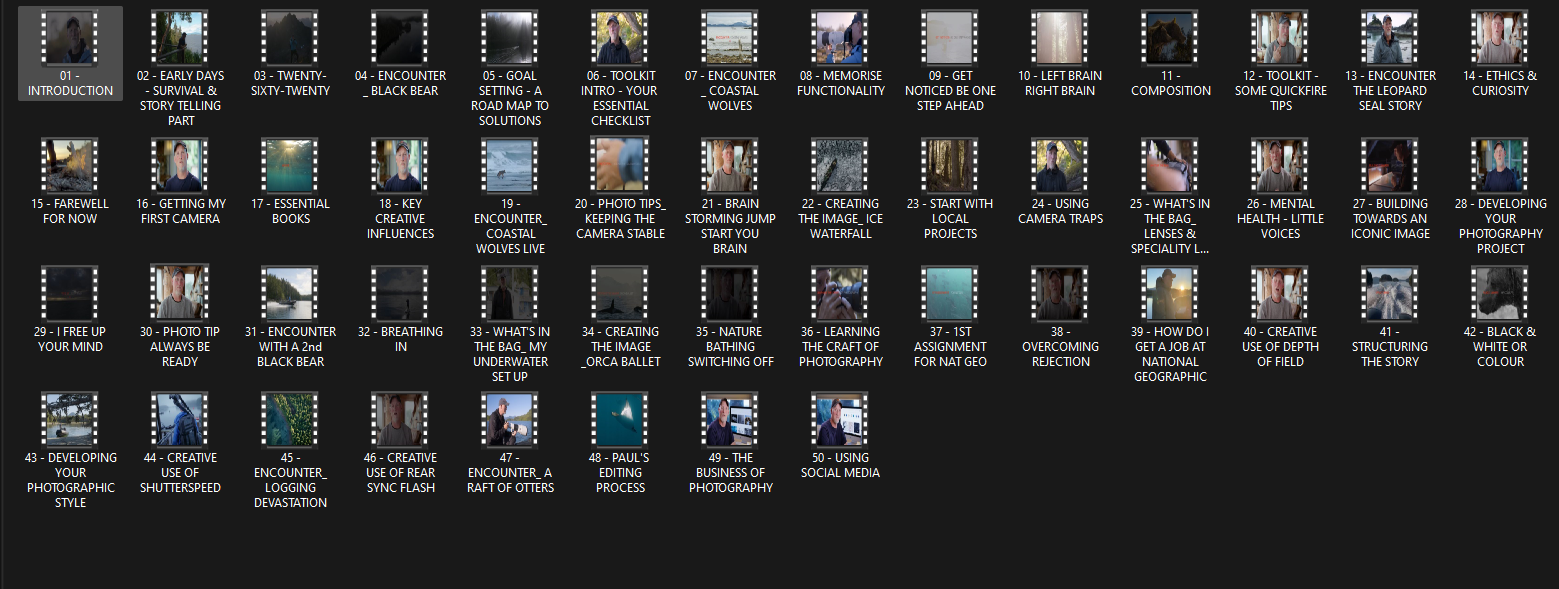
Task: Click 42 - BLACK & WHITE OR COLOUR video
Action: coord(1500,294)
